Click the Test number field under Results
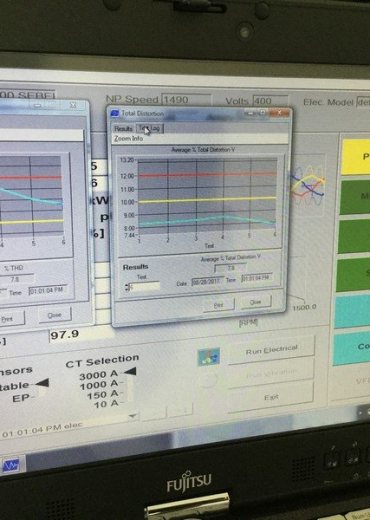 [x=144, y=286]
